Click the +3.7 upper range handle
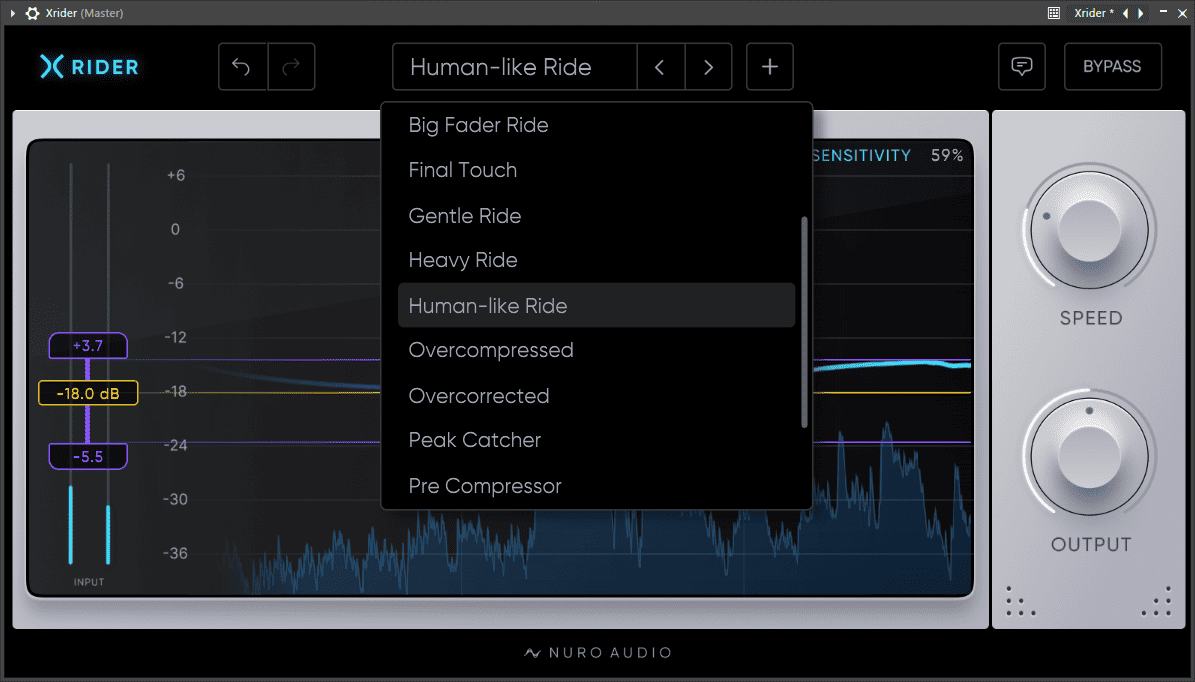1195x682 pixels. click(88, 346)
